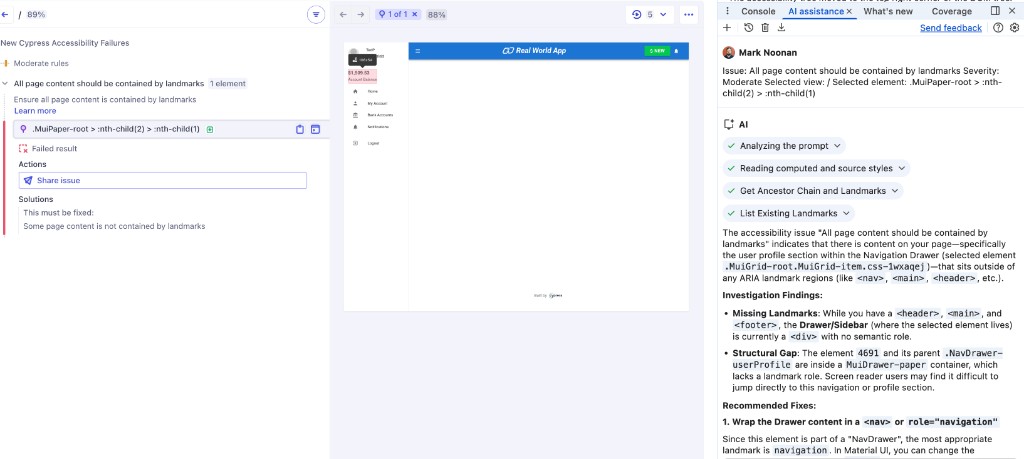
Task: Click the green NEW button in app header
Action: (x=656, y=51)
